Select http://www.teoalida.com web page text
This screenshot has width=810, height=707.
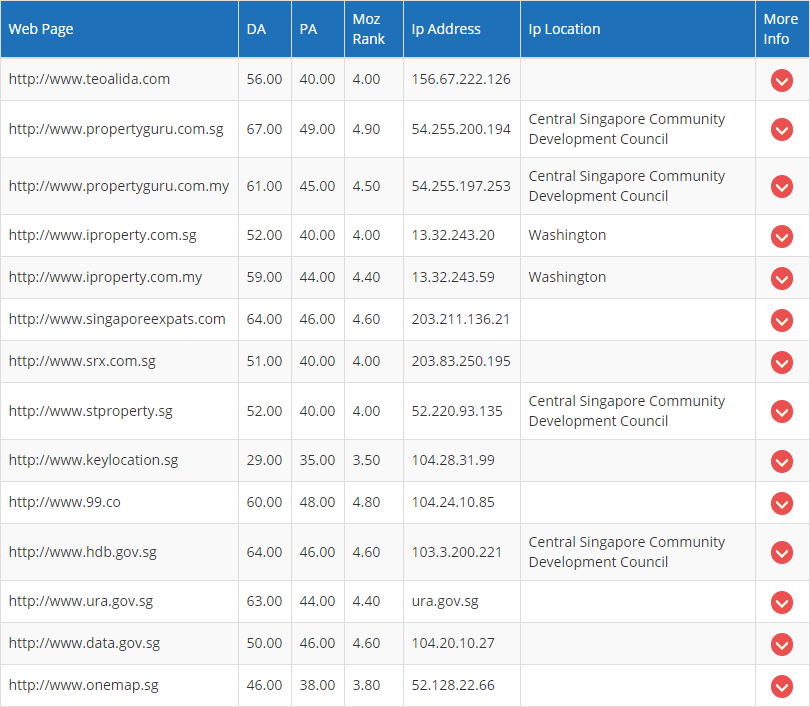(x=89, y=79)
